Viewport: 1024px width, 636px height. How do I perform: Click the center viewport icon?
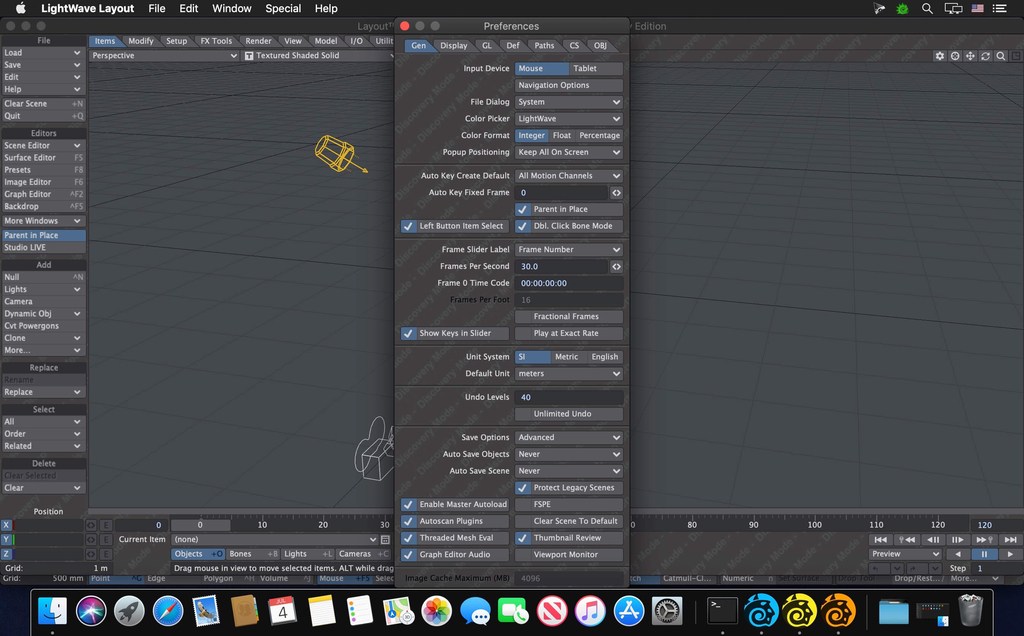[x=955, y=56]
